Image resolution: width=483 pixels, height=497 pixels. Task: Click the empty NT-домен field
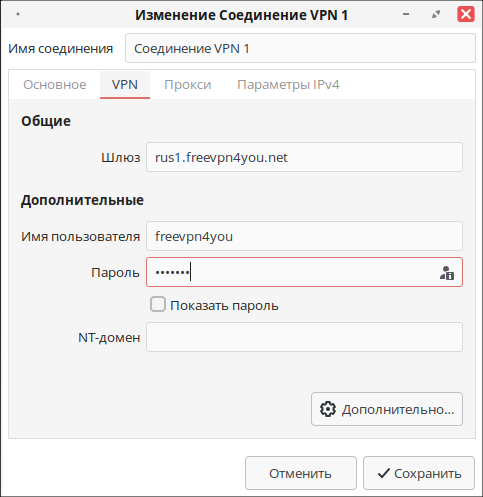coord(304,337)
